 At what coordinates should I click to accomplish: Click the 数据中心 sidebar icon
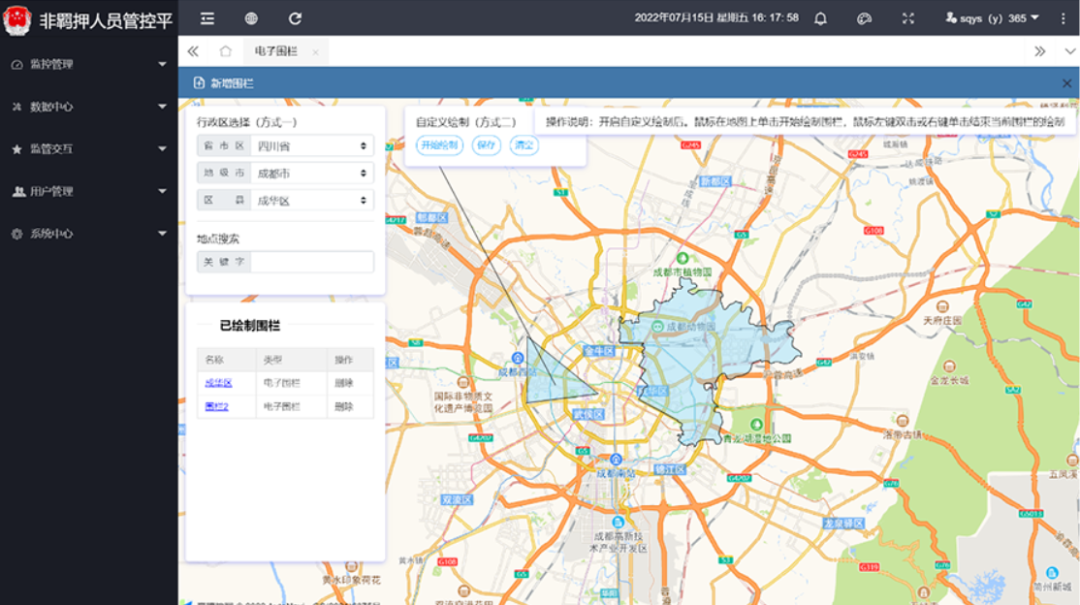click(17, 107)
